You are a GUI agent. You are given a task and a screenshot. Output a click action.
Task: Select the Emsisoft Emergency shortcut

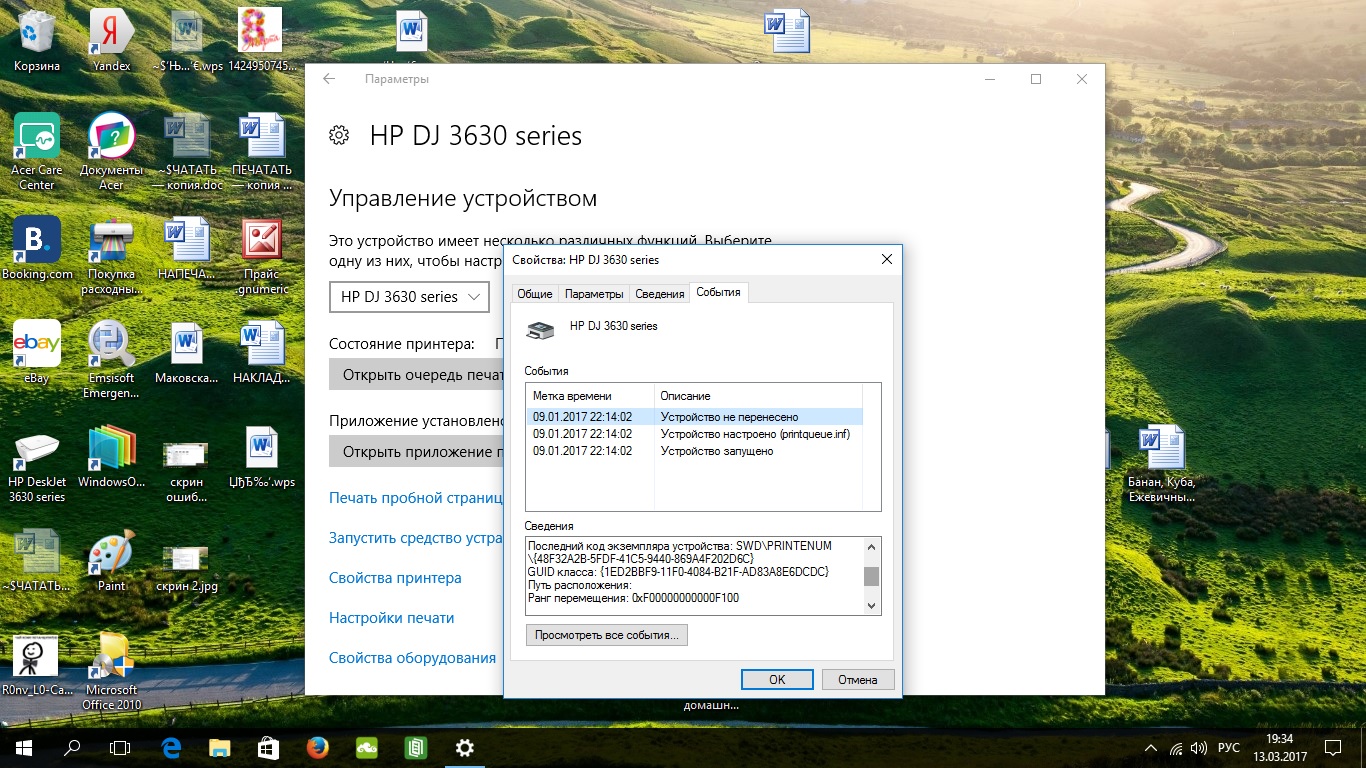pyautogui.click(x=111, y=360)
